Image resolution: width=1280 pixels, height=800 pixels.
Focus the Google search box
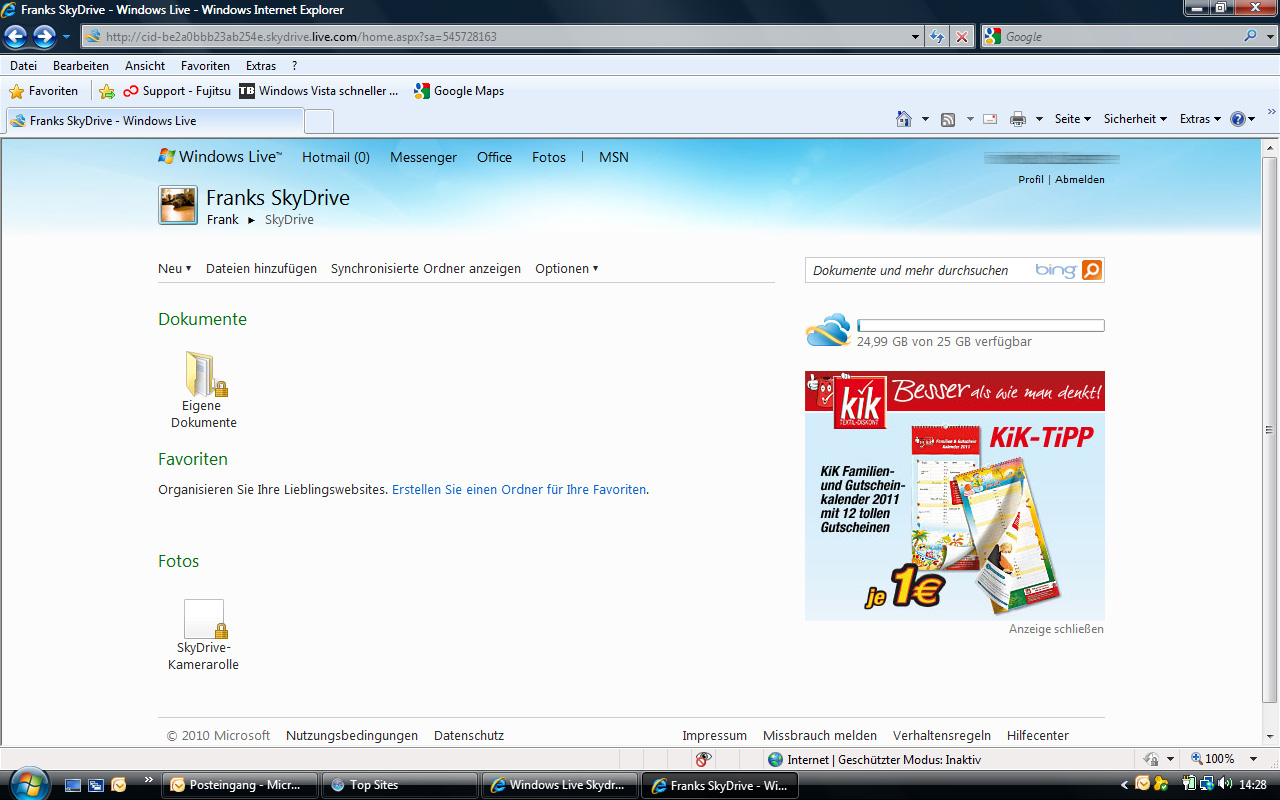tap(1120, 37)
